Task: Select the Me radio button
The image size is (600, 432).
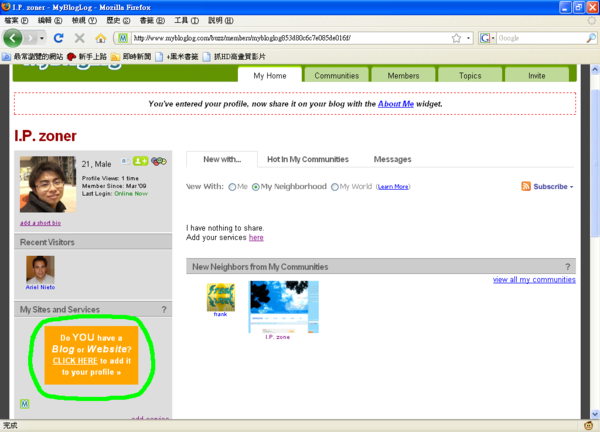Action: click(232, 187)
